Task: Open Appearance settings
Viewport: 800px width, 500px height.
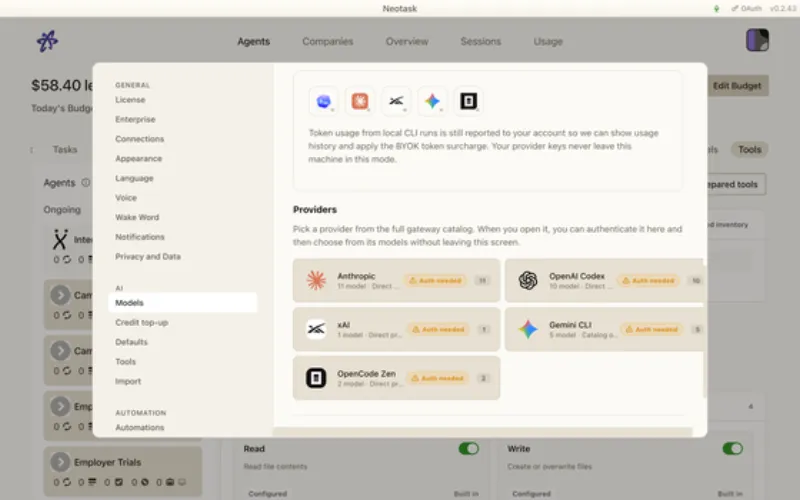Action: (138, 159)
